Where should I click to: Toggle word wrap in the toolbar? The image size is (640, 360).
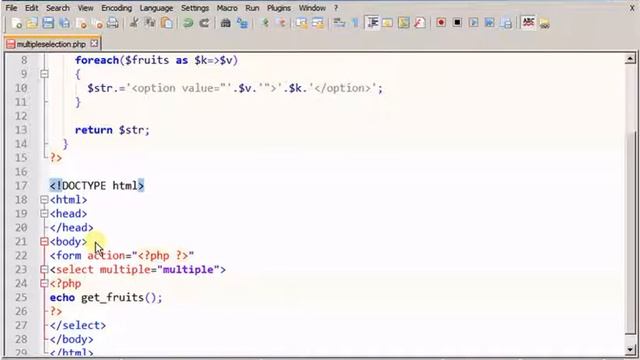[339, 23]
